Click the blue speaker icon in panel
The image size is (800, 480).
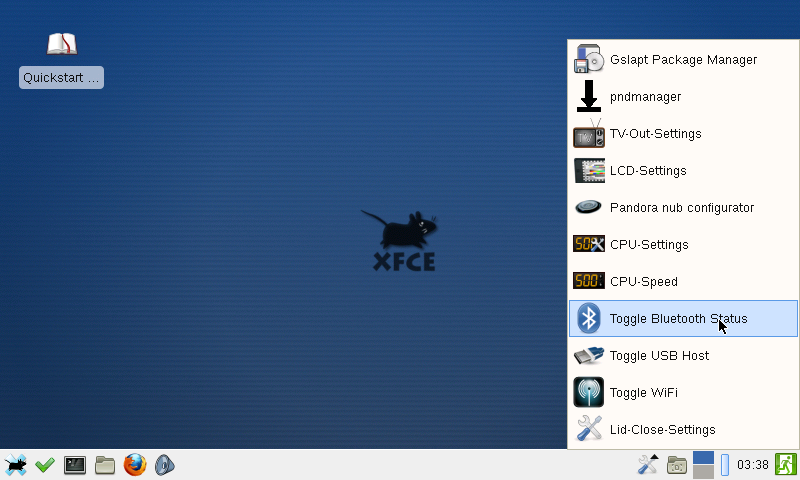pyautogui.click(x=165, y=465)
